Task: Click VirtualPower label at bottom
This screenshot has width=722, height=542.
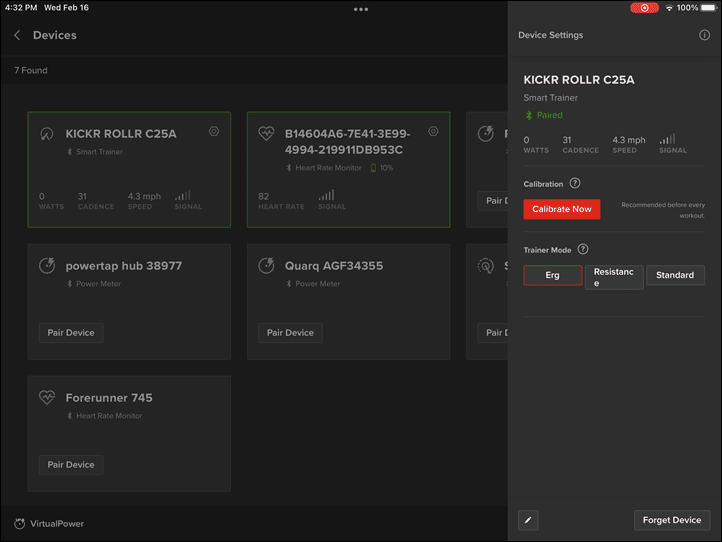Action: click(57, 524)
